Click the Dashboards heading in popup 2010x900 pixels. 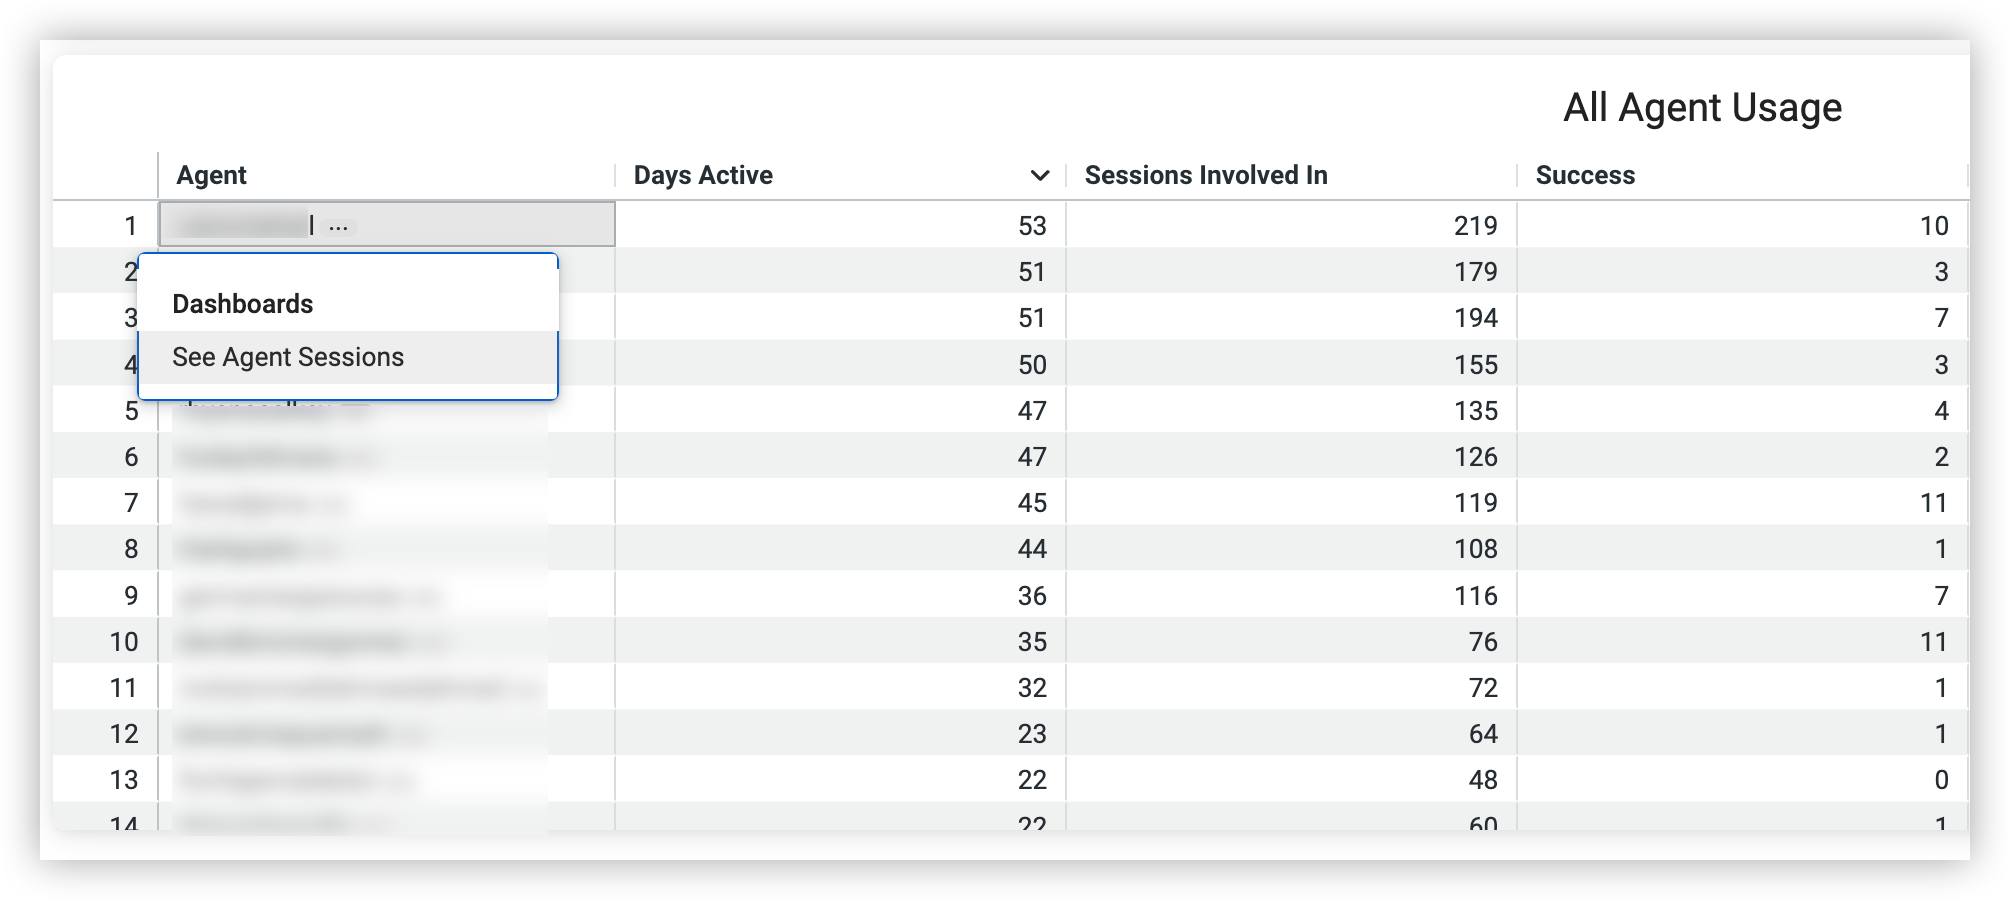click(x=243, y=304)
